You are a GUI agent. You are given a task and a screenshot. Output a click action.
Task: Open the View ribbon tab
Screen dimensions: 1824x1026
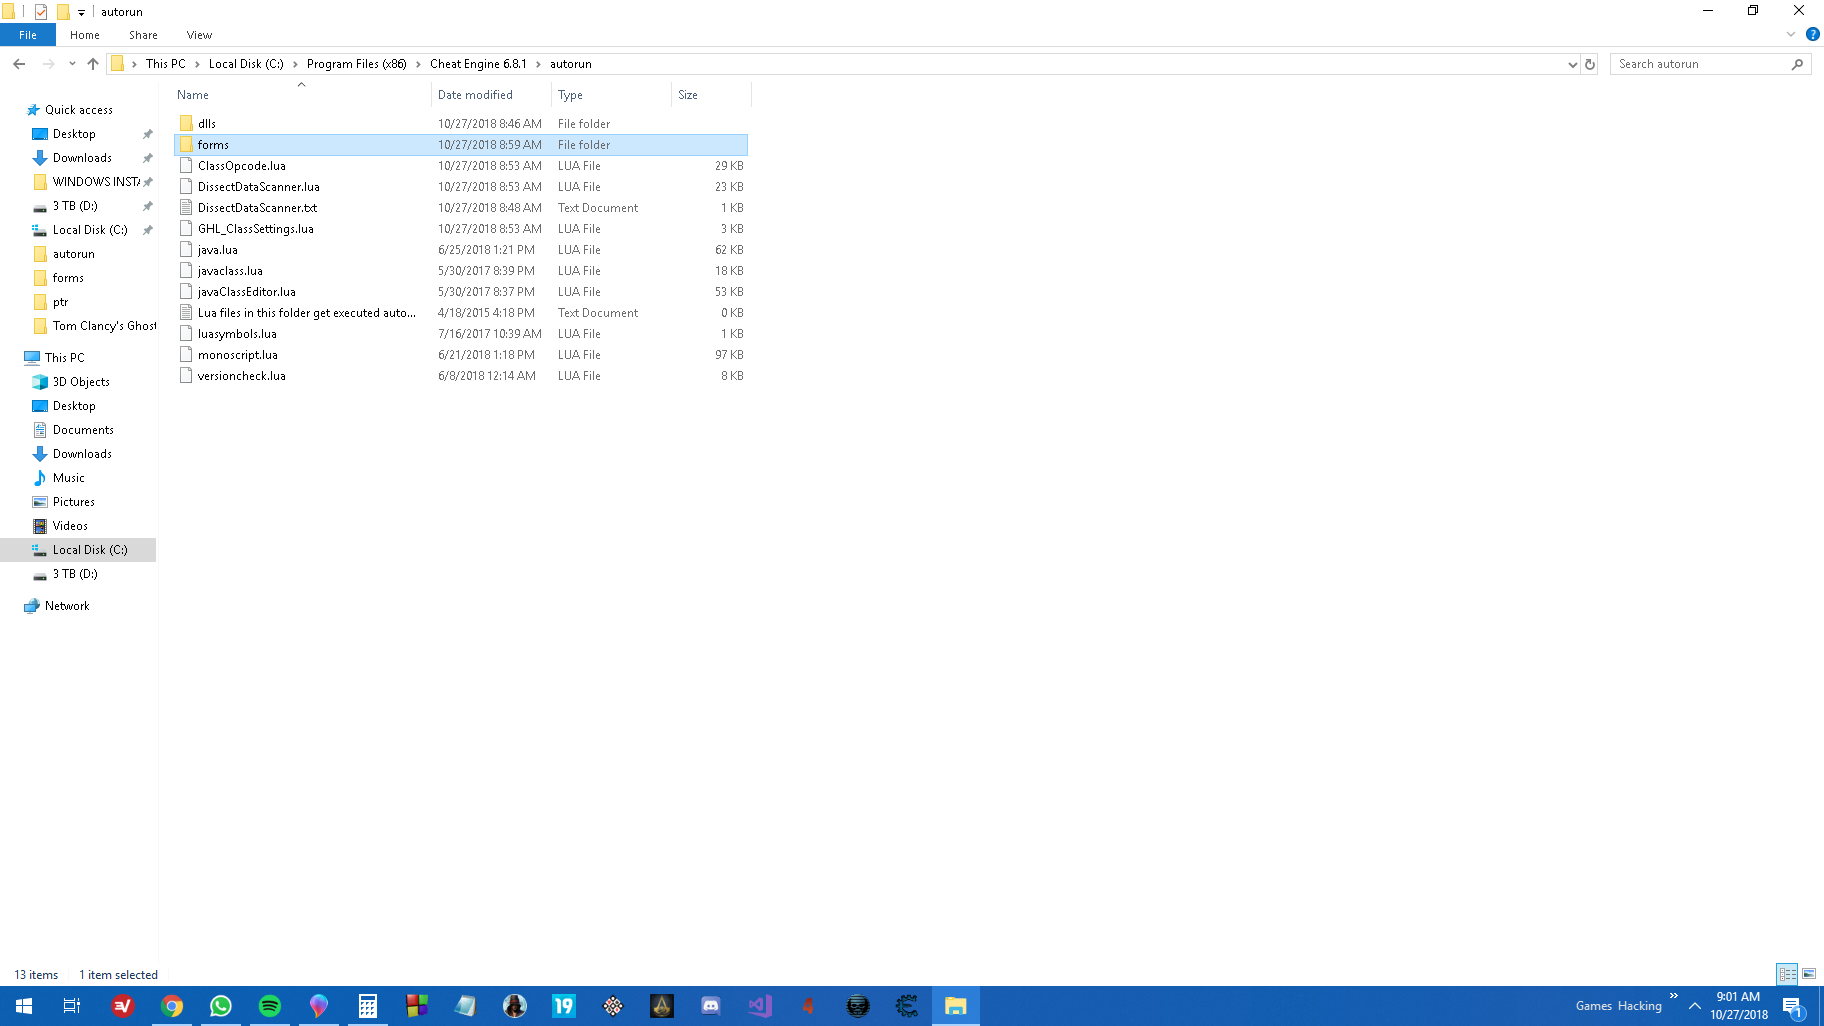coord(199,35)
